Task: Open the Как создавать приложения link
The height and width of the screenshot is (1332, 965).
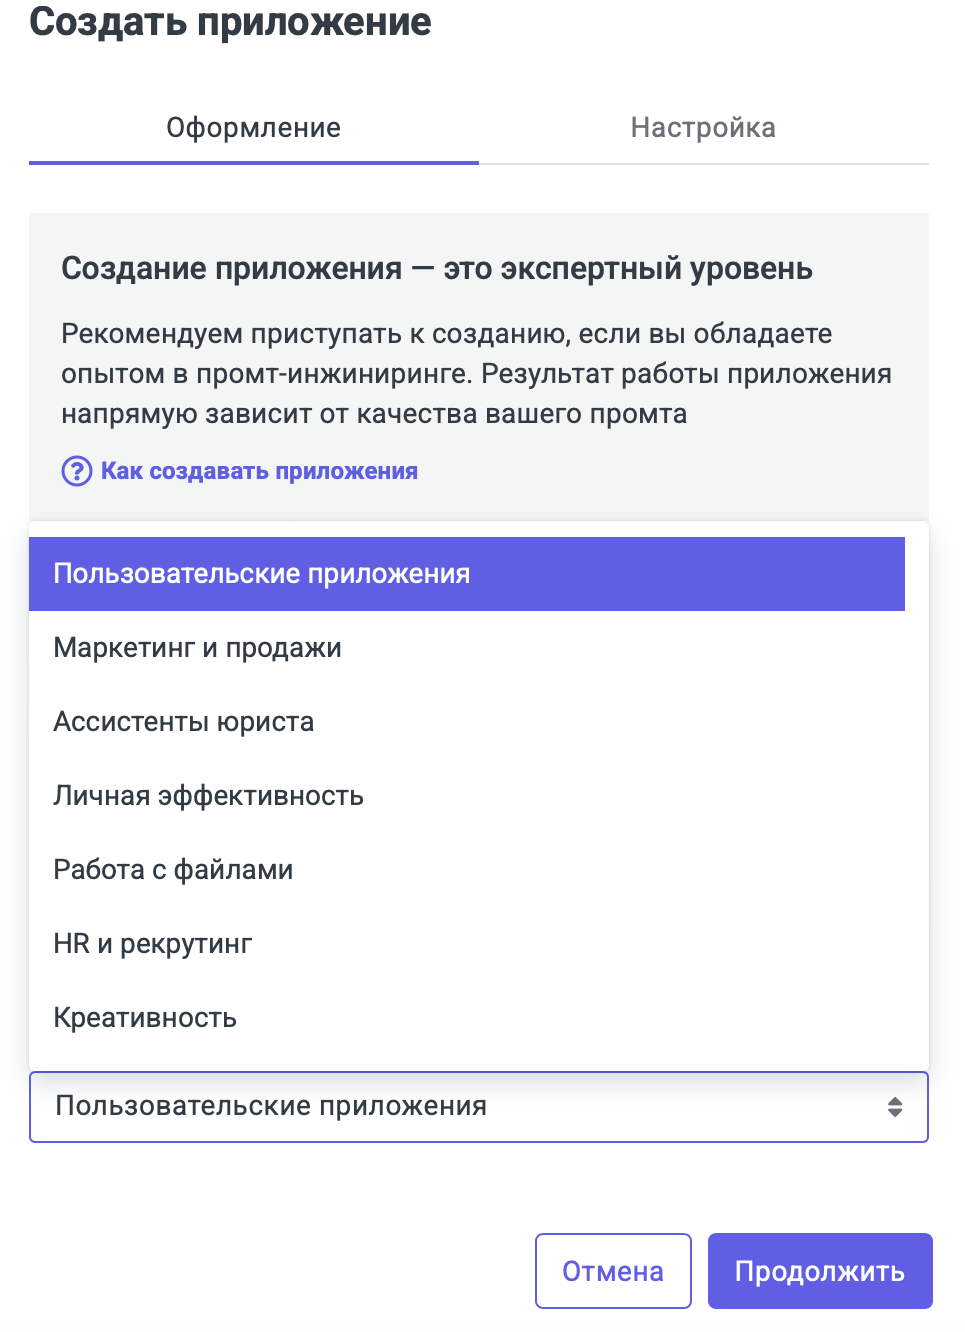Action: click(259, 471)
